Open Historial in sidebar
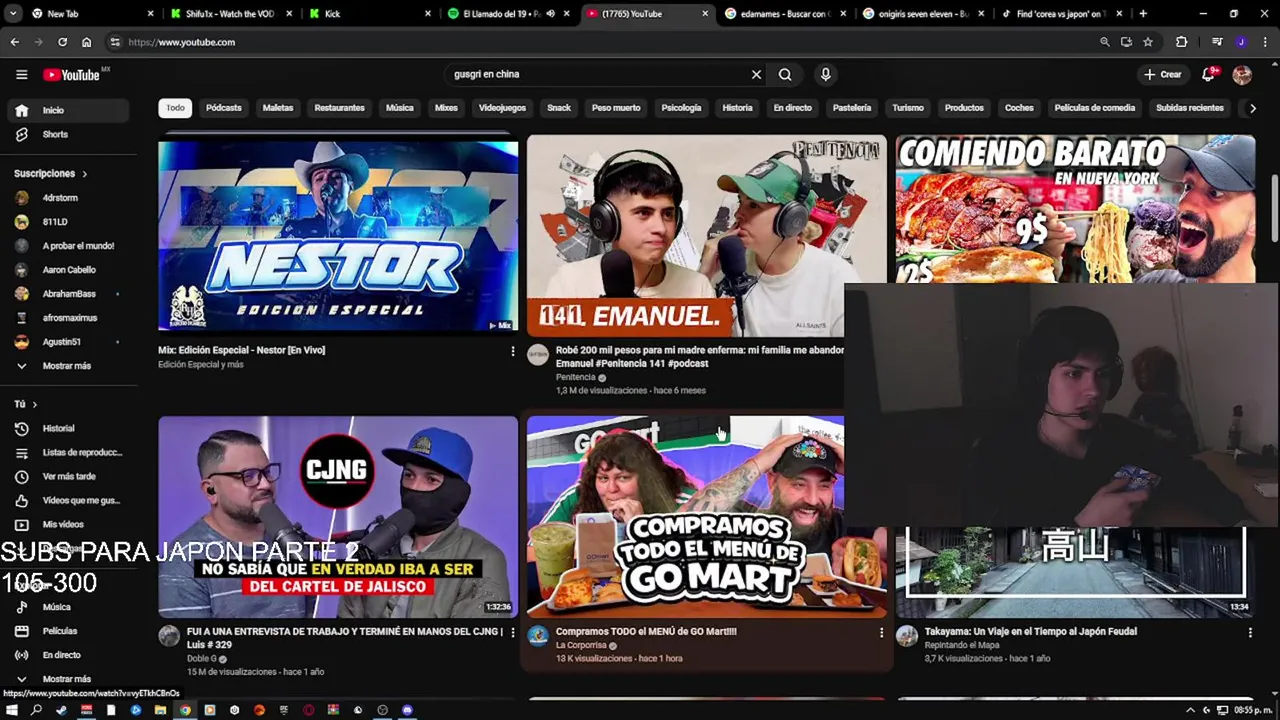This screenshot has height=720, width=1280. (68, 428)
